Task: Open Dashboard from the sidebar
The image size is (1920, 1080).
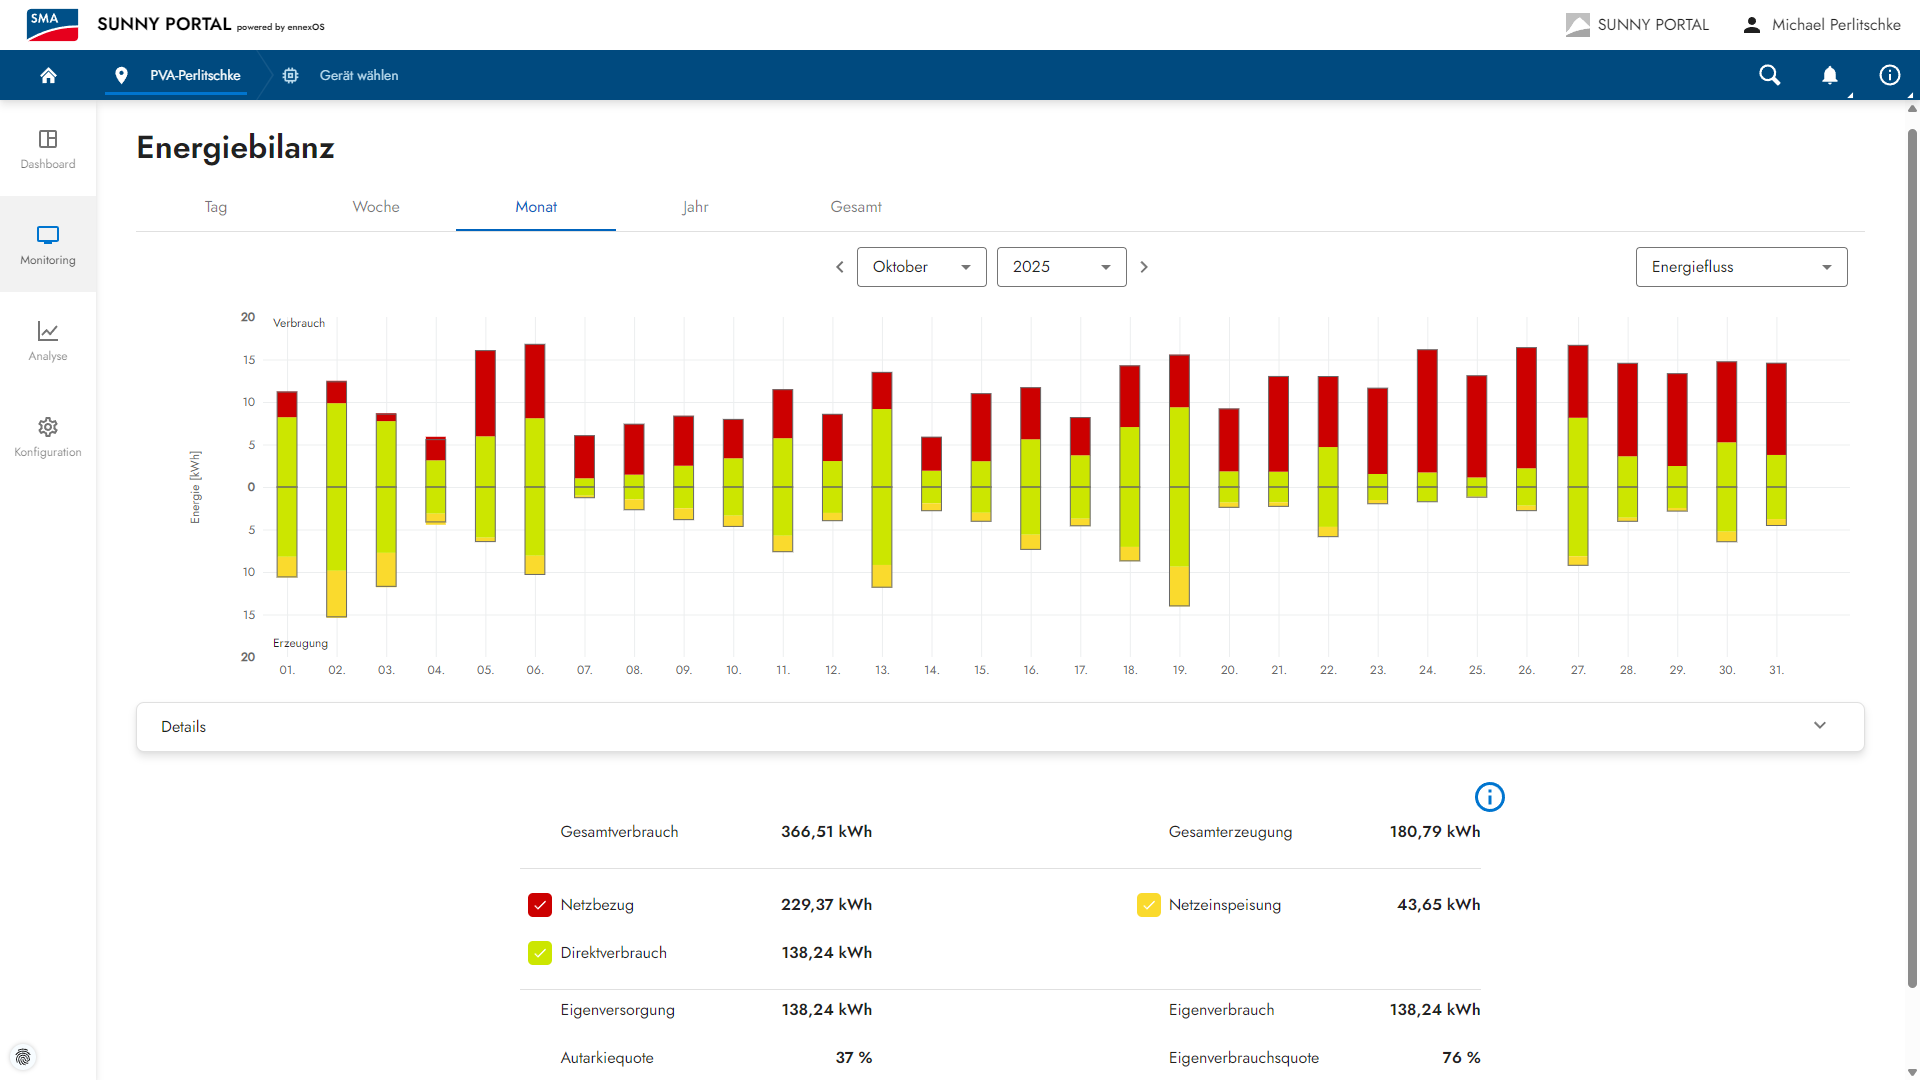Action: coord(48,148)
